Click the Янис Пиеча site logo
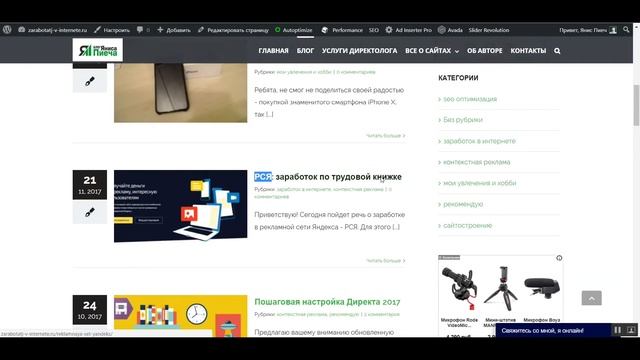The image size is (640, 360). 98,50
